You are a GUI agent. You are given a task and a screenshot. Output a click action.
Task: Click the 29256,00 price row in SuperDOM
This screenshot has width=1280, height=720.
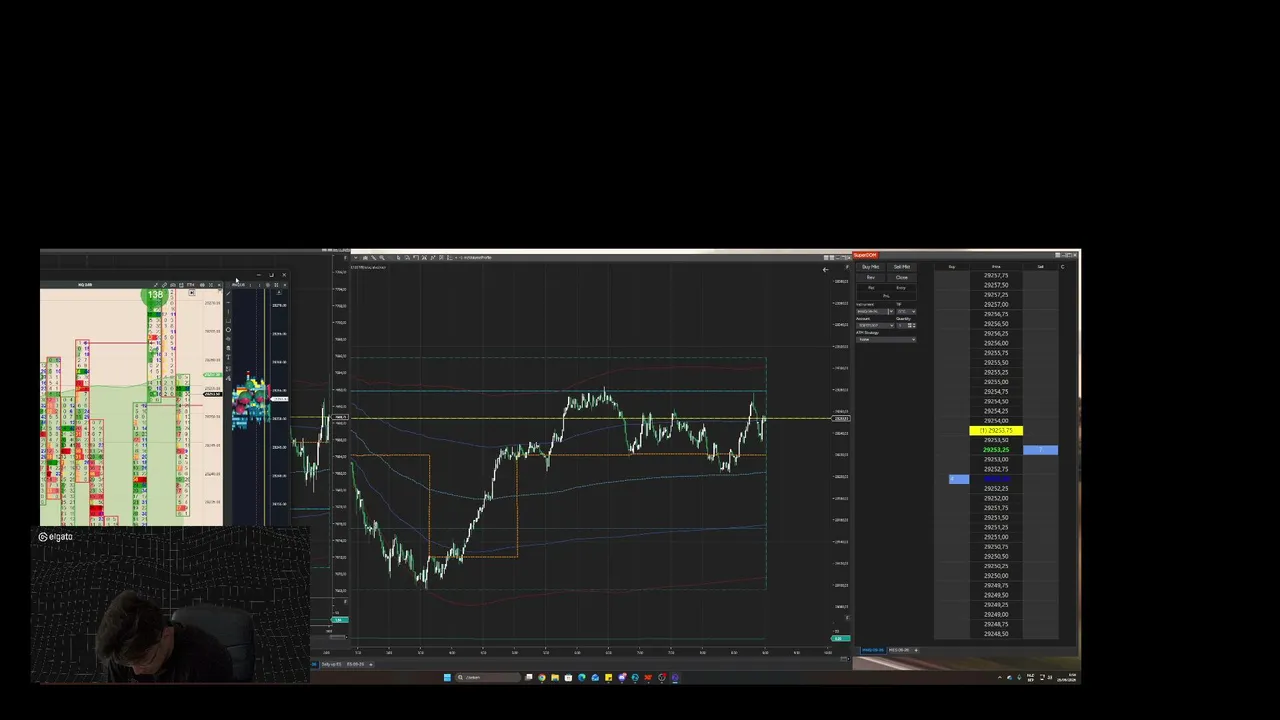point(996,343)
